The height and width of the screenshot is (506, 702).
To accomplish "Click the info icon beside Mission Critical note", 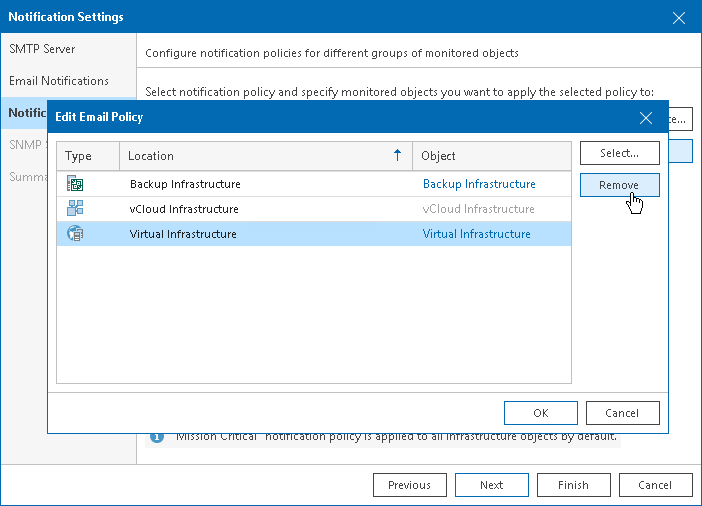I will (156, 437).
